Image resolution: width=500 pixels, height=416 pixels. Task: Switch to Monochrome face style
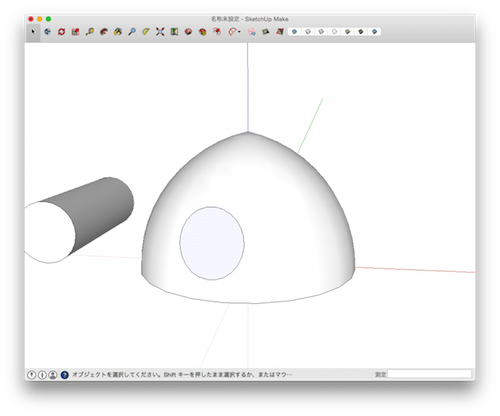374,32
